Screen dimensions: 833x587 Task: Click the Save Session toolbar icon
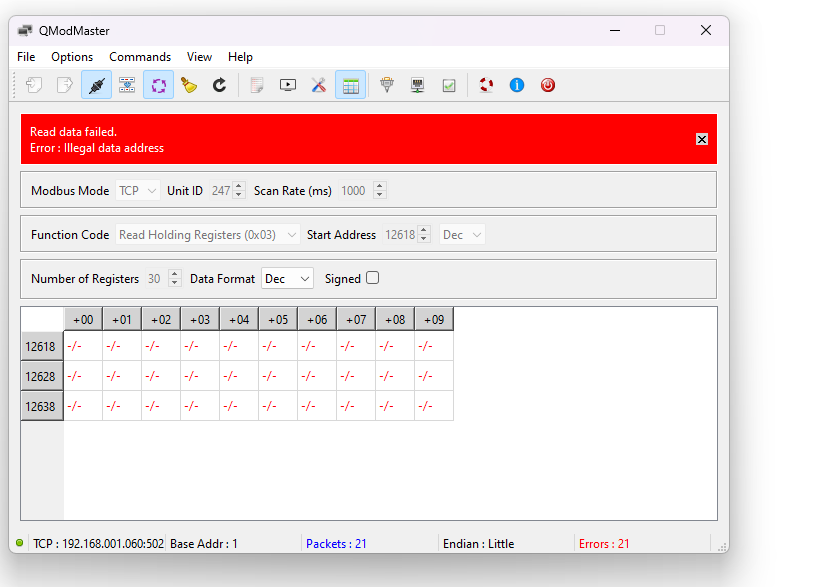tap(65, 85)
